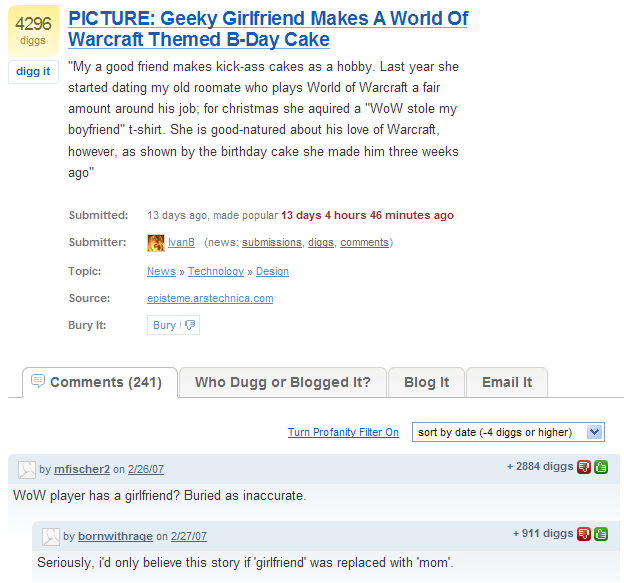This screenshot has height=583, width=624.
Task: Click the thumbs-down icon on bornwithrage's comment
Action: 584,534
